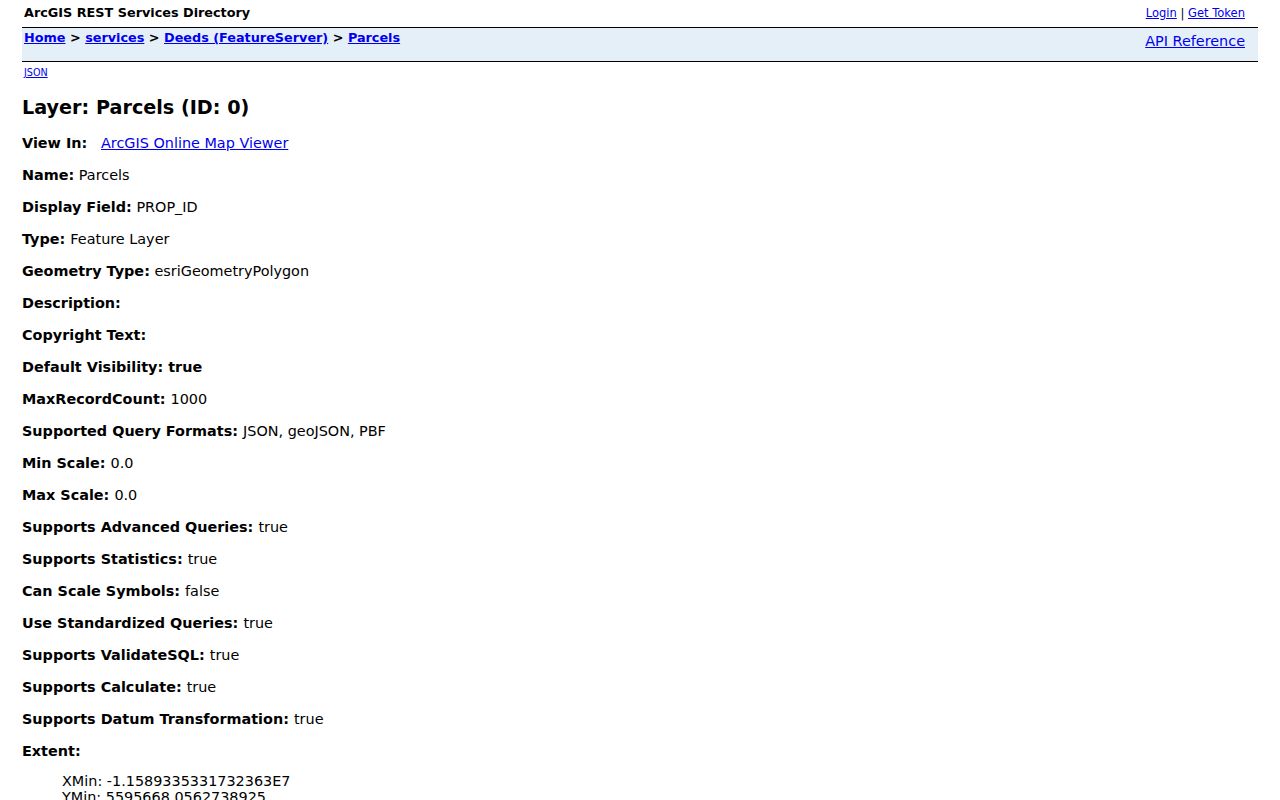Select the 'Name: Parcels' line
The width and height of the screenshot is (1280, 800).
76,175
